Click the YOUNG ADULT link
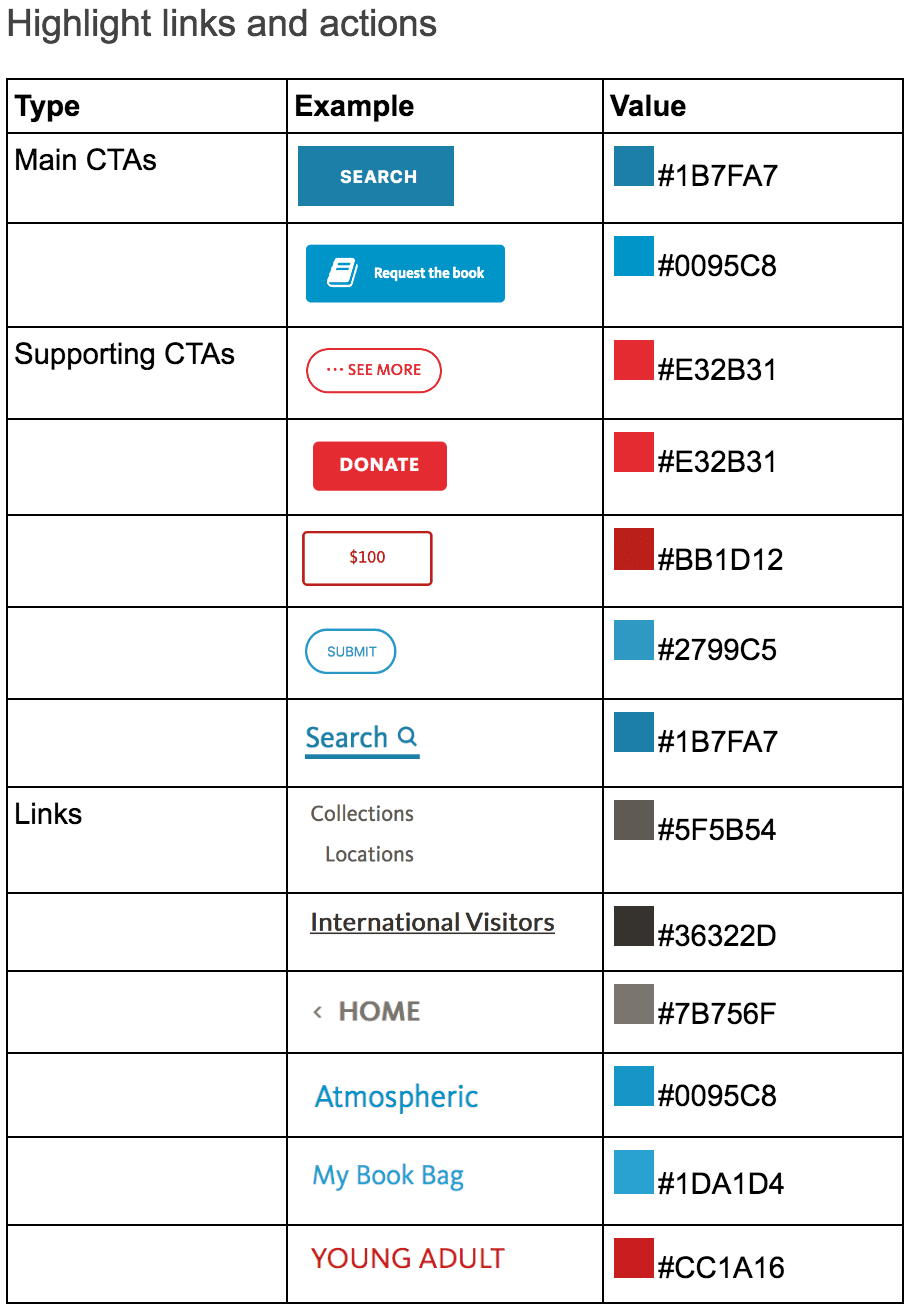Screen dimensions: 916x1312 (x=407, y=1258)
